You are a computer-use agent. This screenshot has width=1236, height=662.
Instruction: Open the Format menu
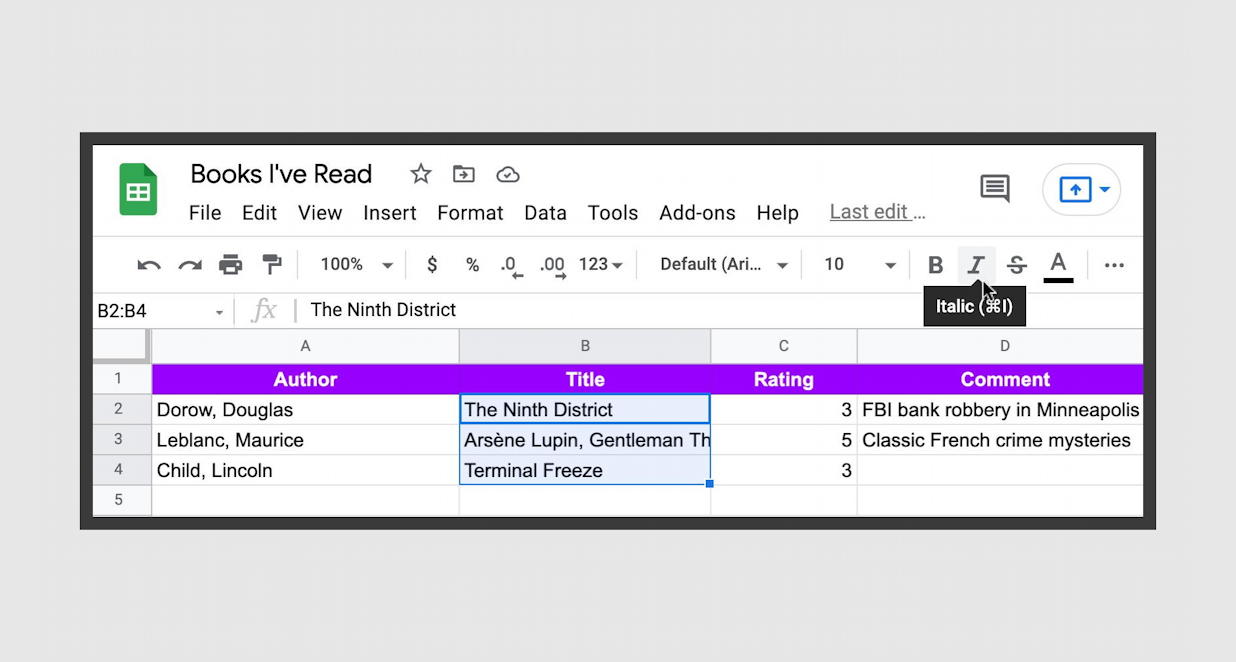pos(470,212)
